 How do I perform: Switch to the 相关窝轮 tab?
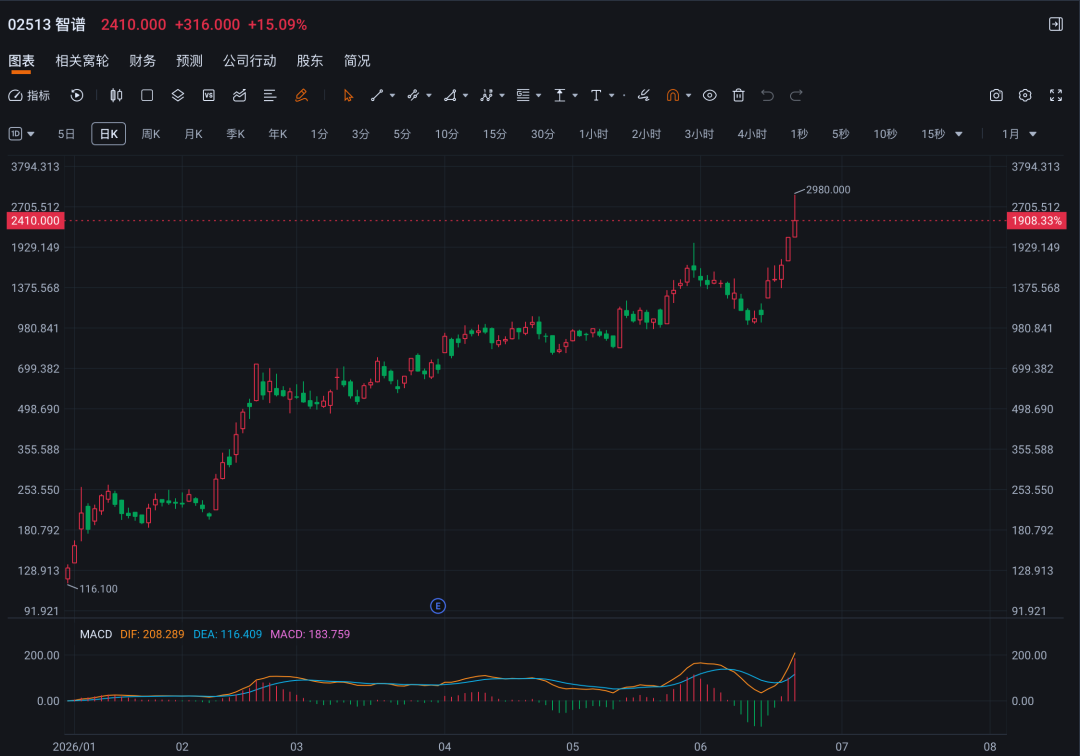(82, 61)
